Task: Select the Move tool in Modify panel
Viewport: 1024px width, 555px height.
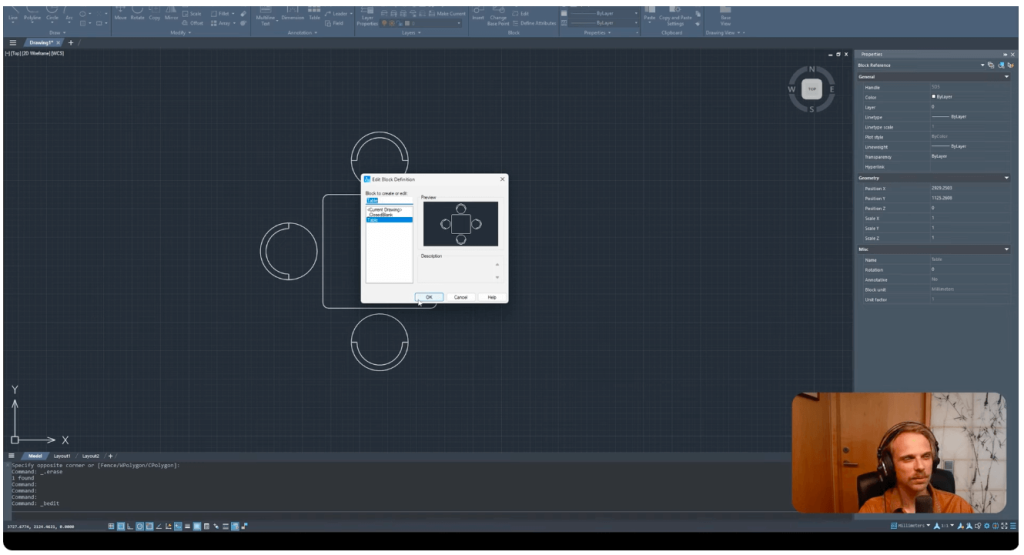Action: pos(121,17)
